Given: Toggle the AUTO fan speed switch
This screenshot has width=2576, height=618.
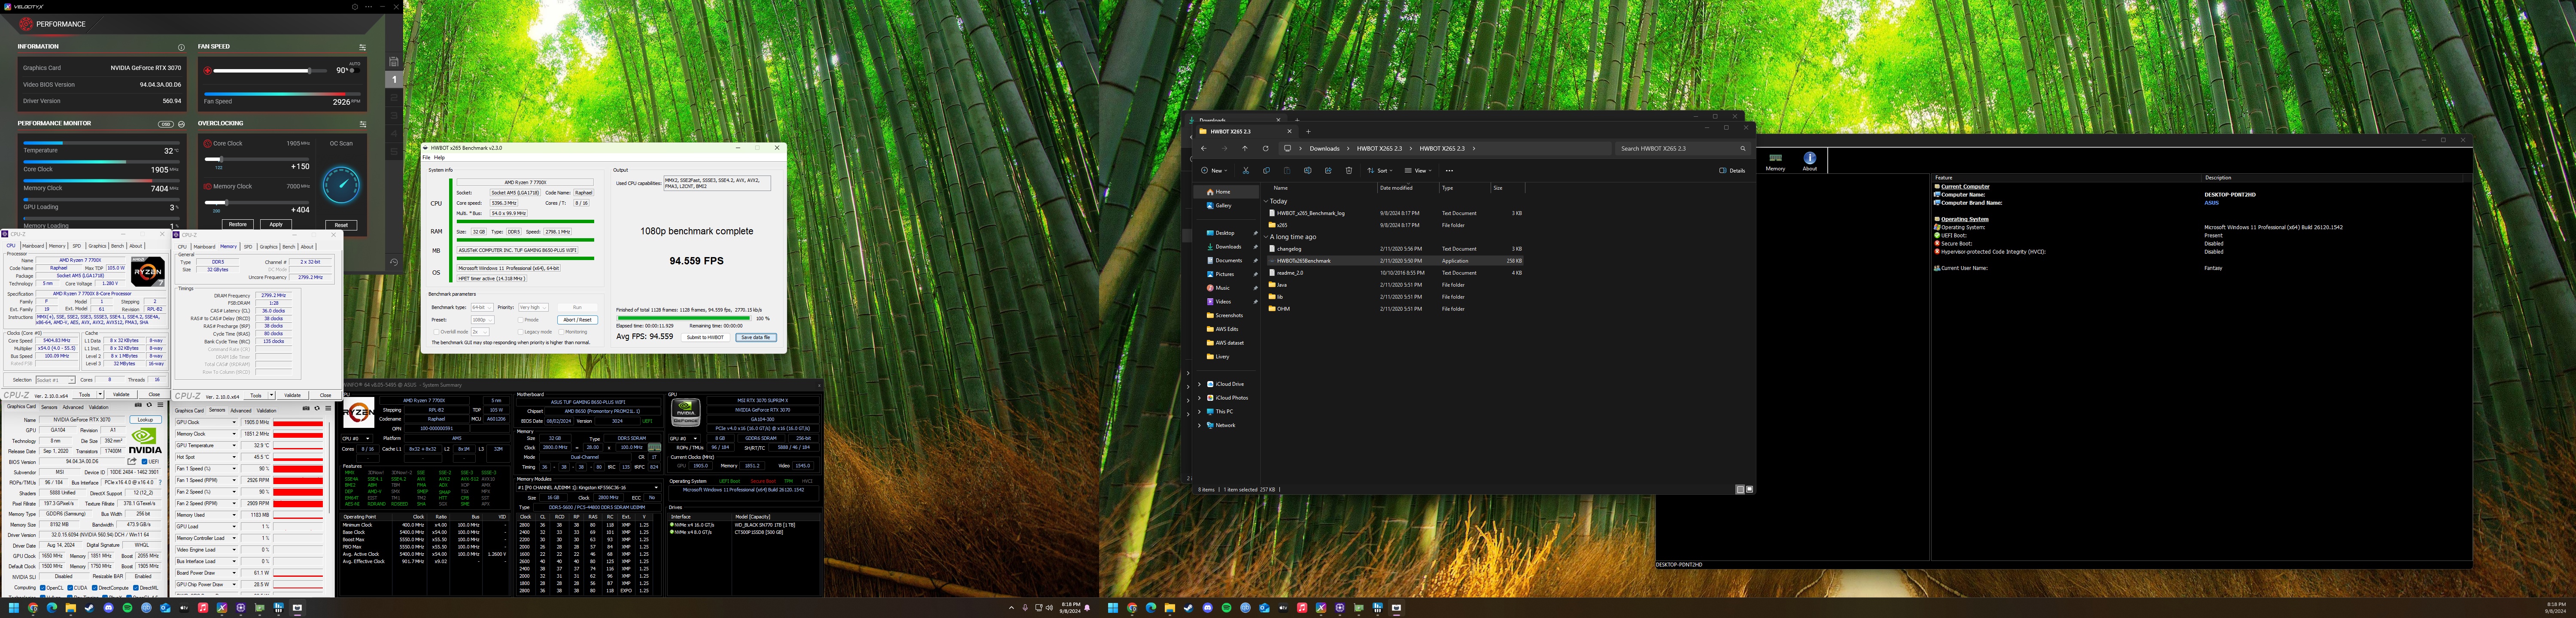Looking at the screenshot, I should [354, 70].
